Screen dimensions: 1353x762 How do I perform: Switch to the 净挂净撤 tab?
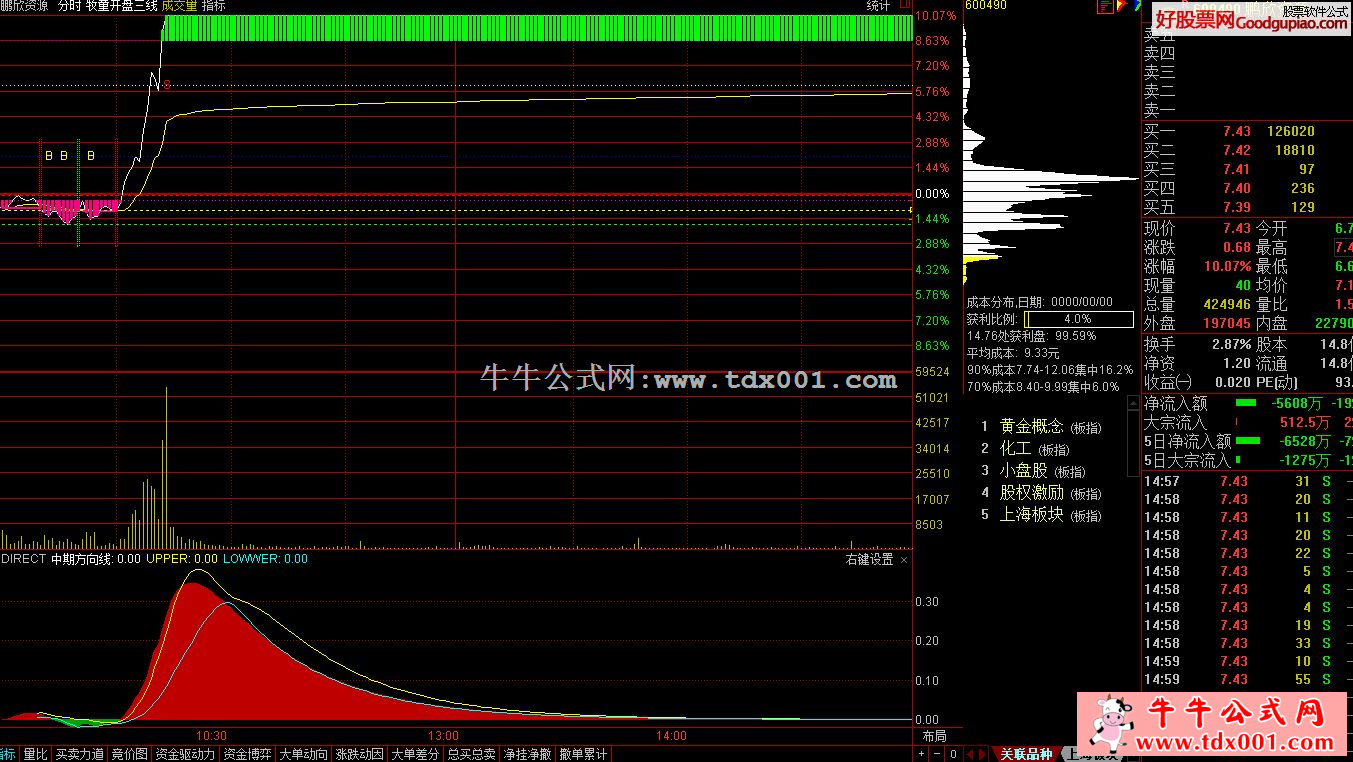527,754
